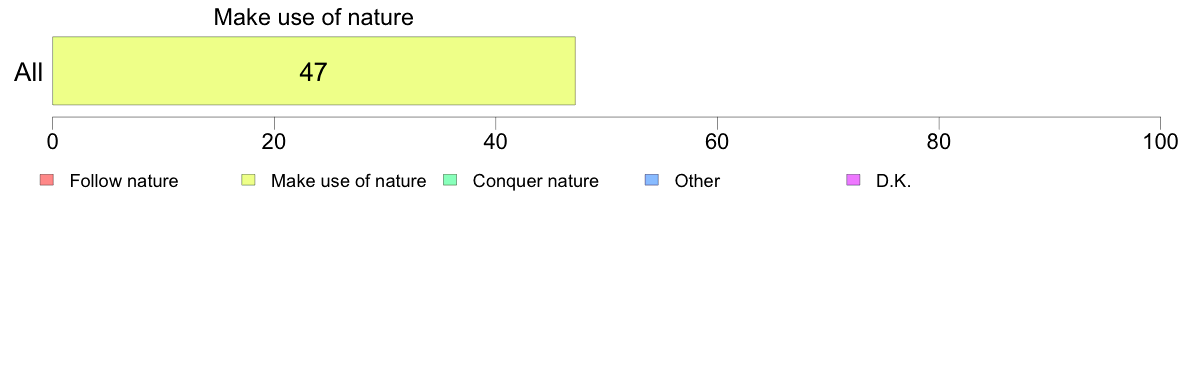The width and height of the screenshot is (1188, 368).
Task: Click the 0 axis tick label
Action: point(52,141)
